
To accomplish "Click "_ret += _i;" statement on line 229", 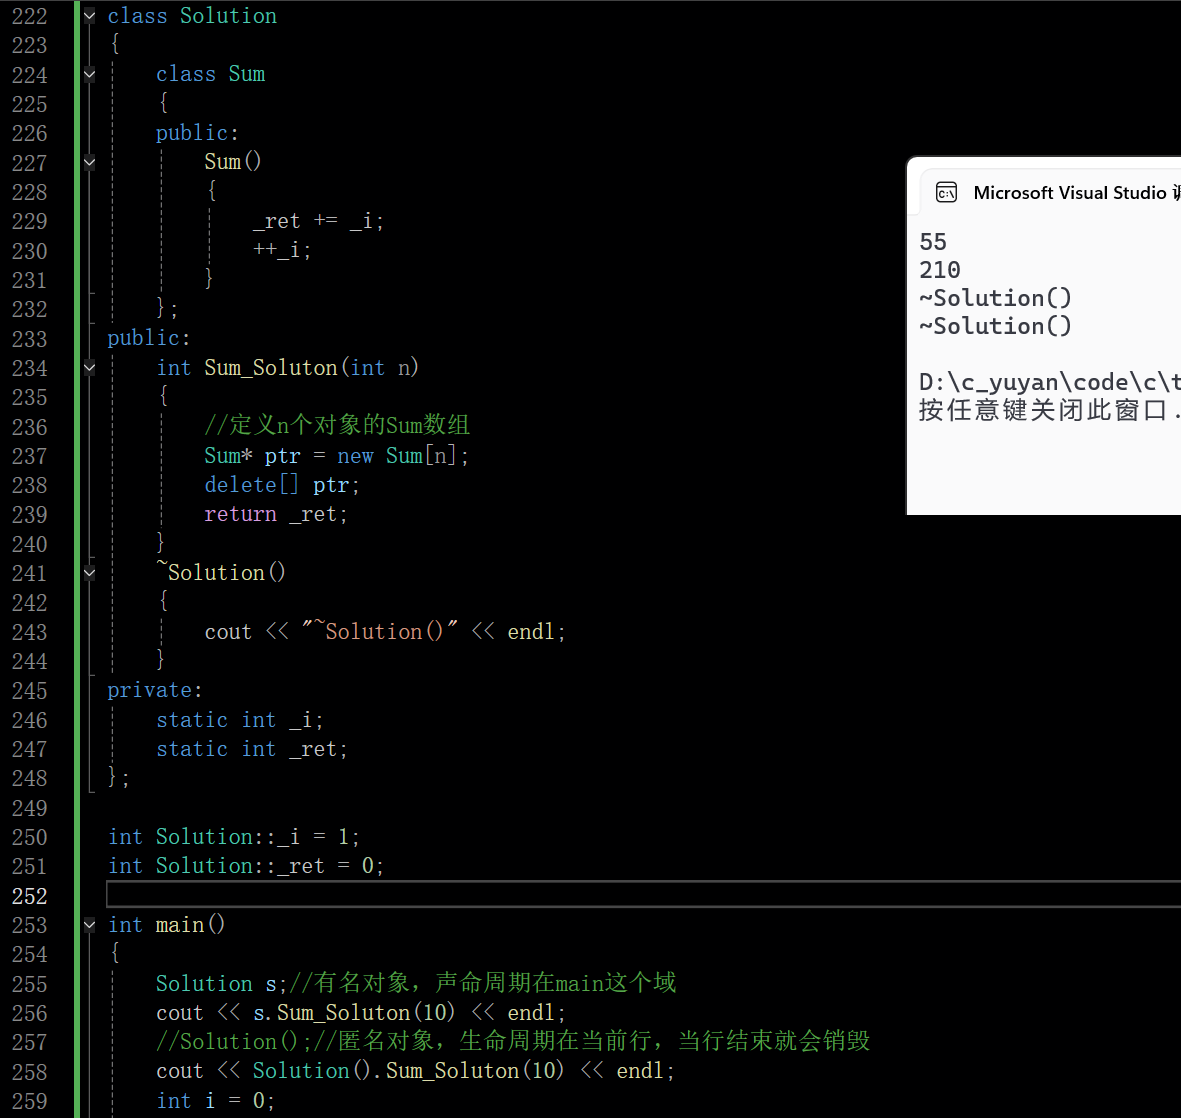I will pos(319,221).
